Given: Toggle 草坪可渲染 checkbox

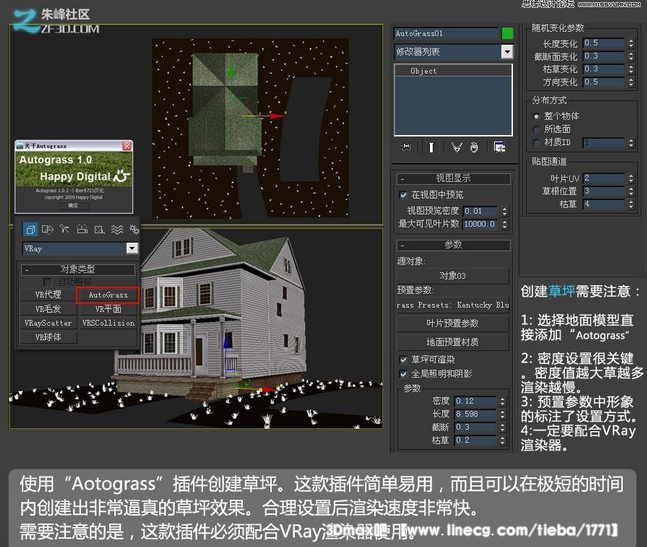Looking at the screenshot, I should pyautogui.click(x=403, y=359).
